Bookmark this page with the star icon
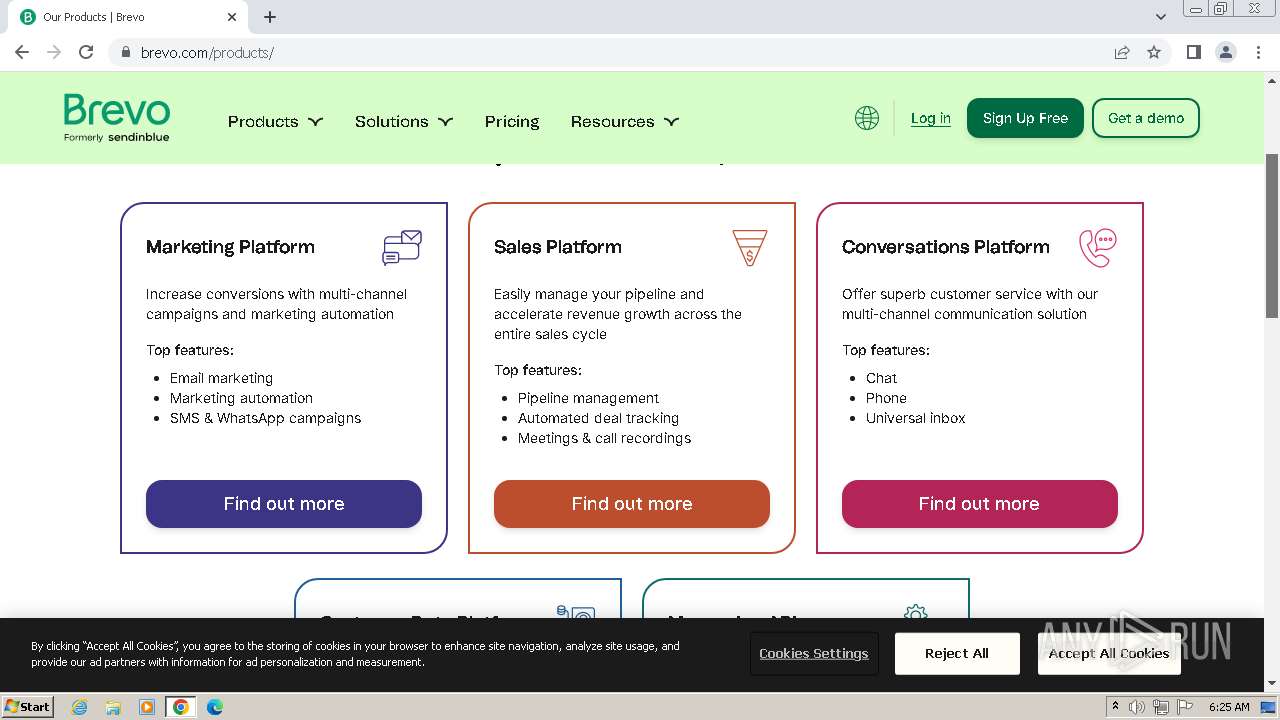This screenshot has width=1280, height=720. pos(1154,52)
